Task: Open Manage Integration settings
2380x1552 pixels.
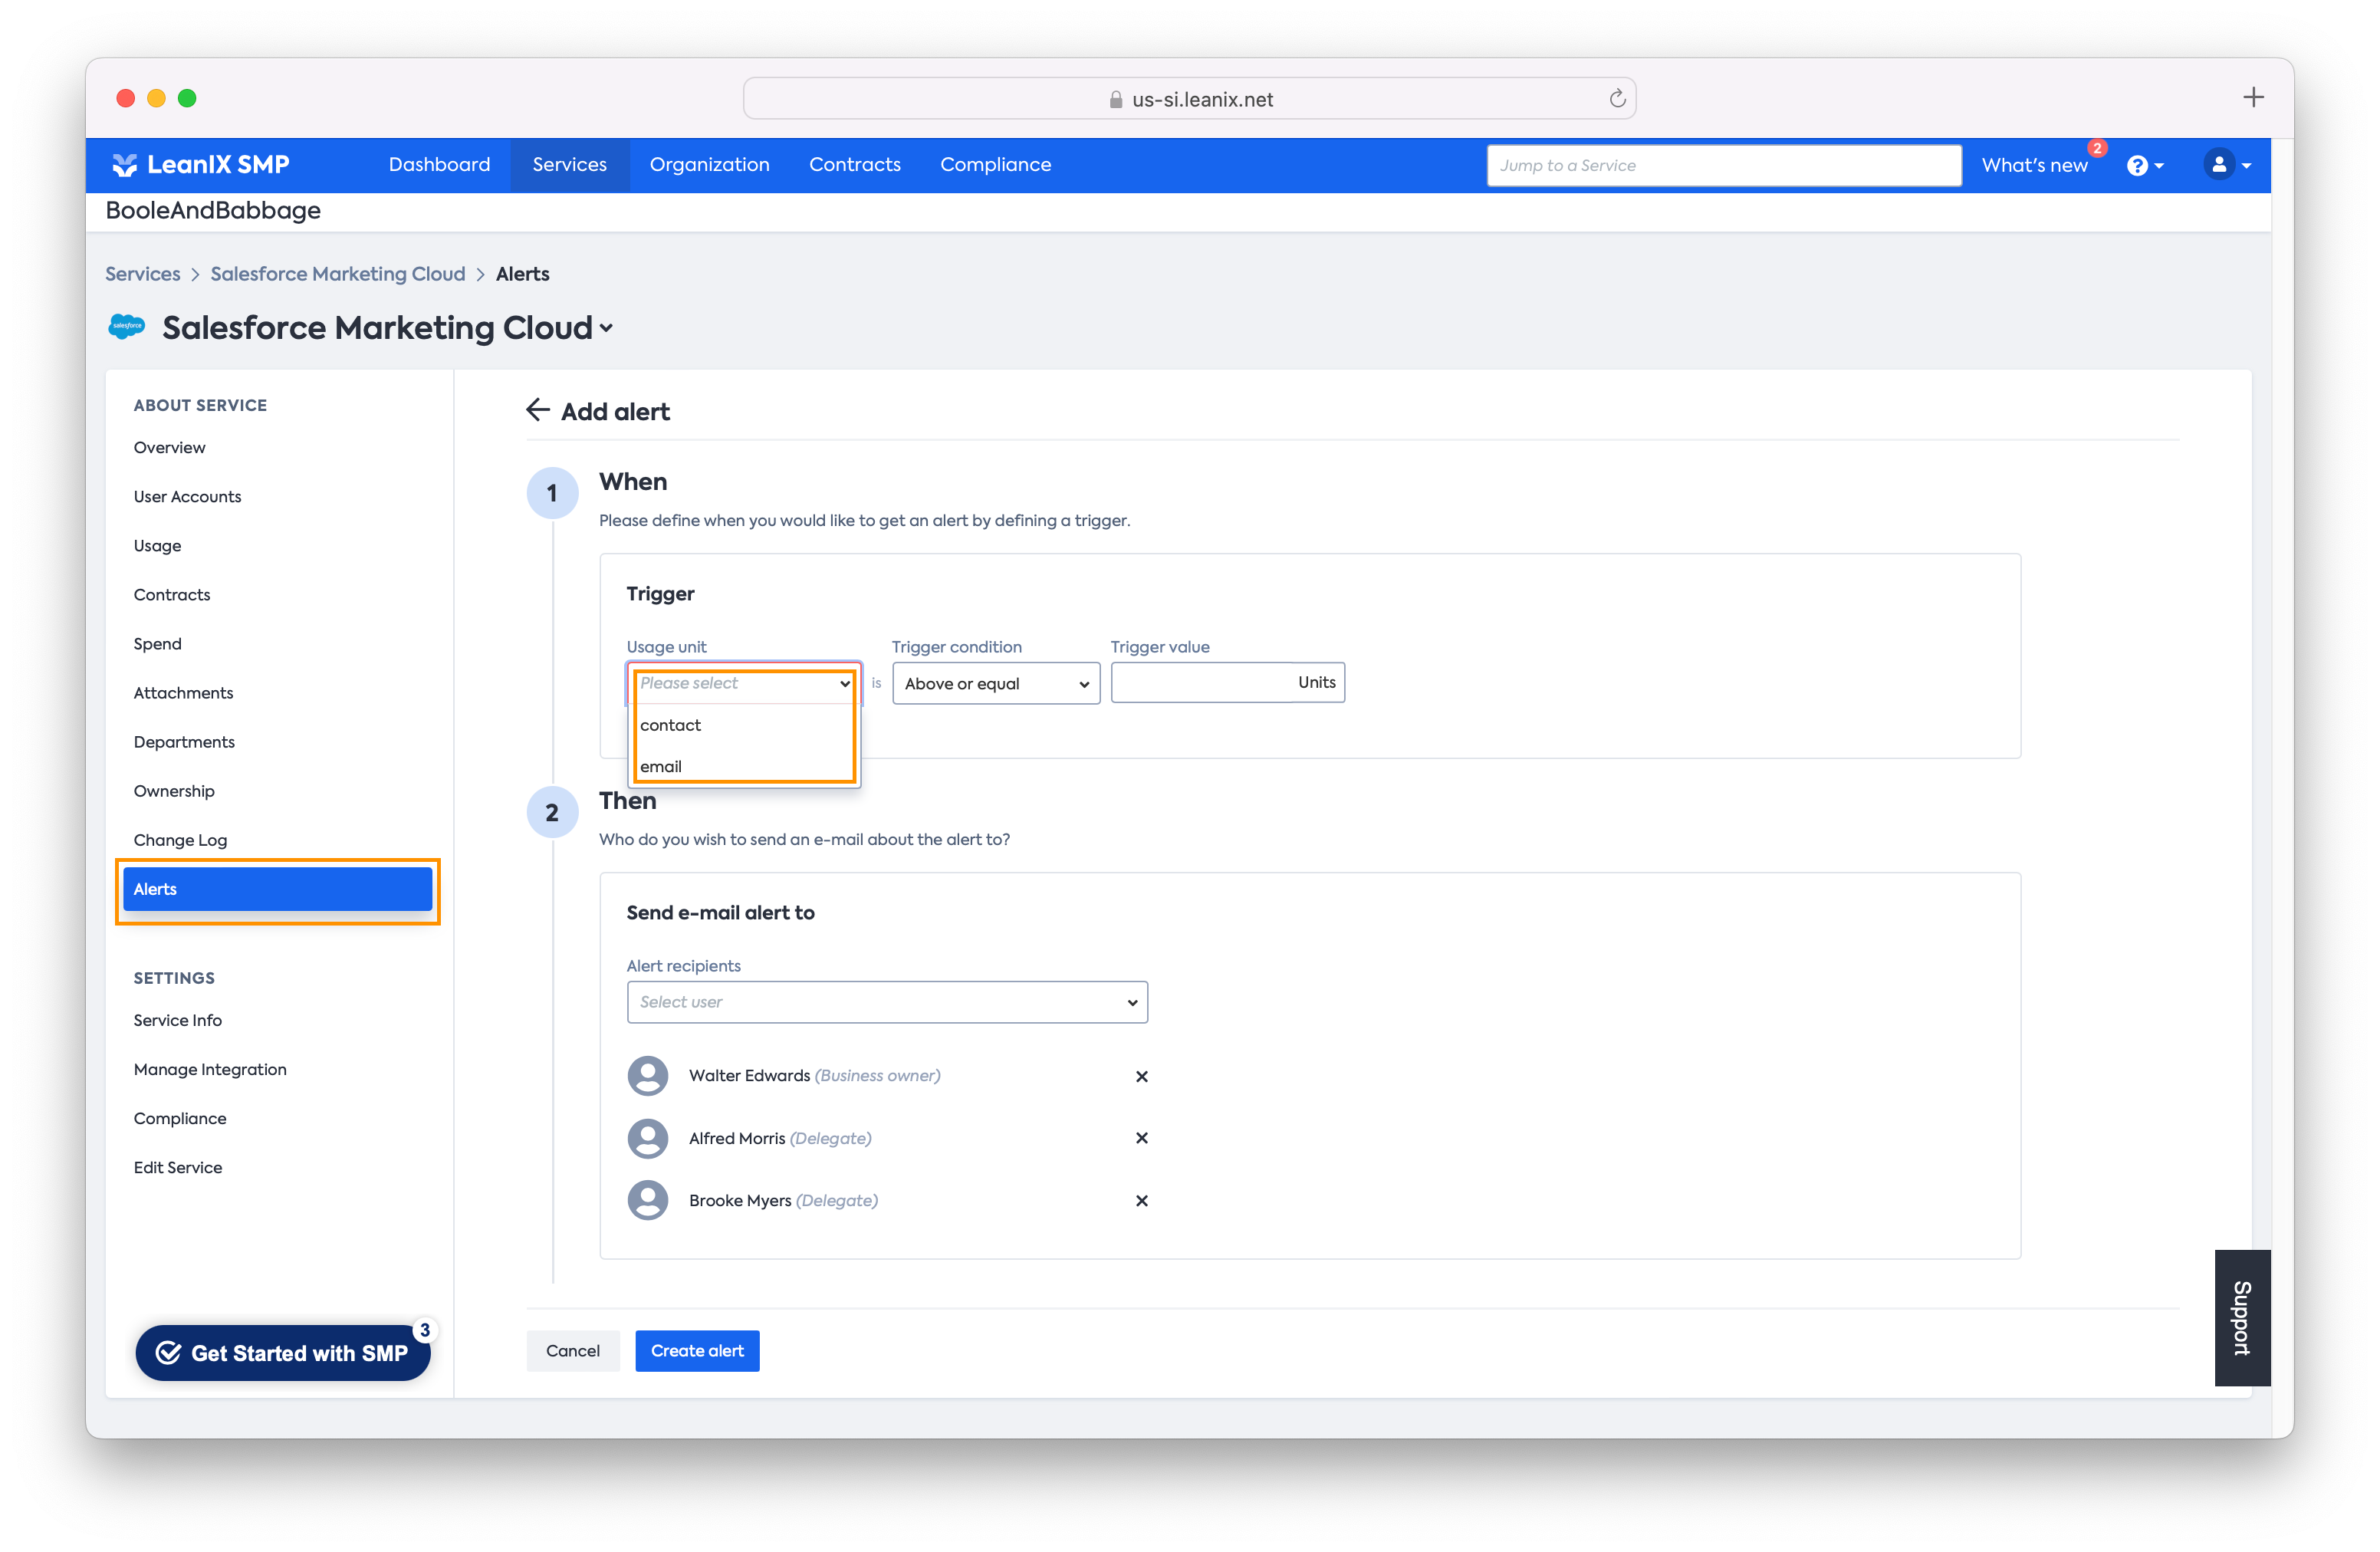Action: [x=210, y=1068]
